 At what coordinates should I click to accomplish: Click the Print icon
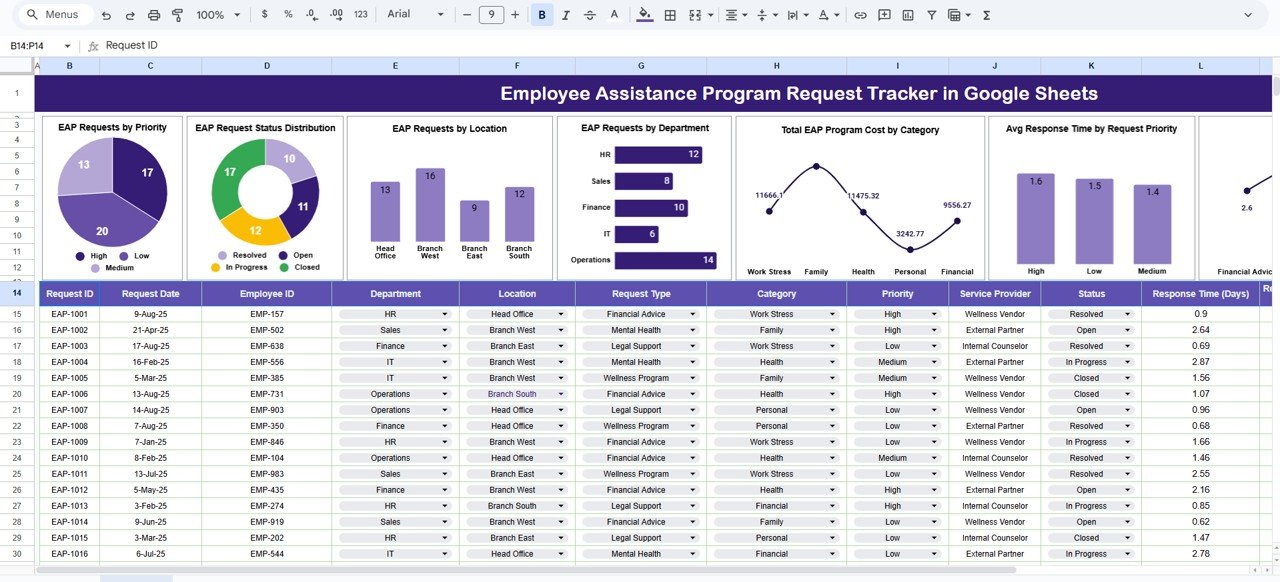(154, 15)
